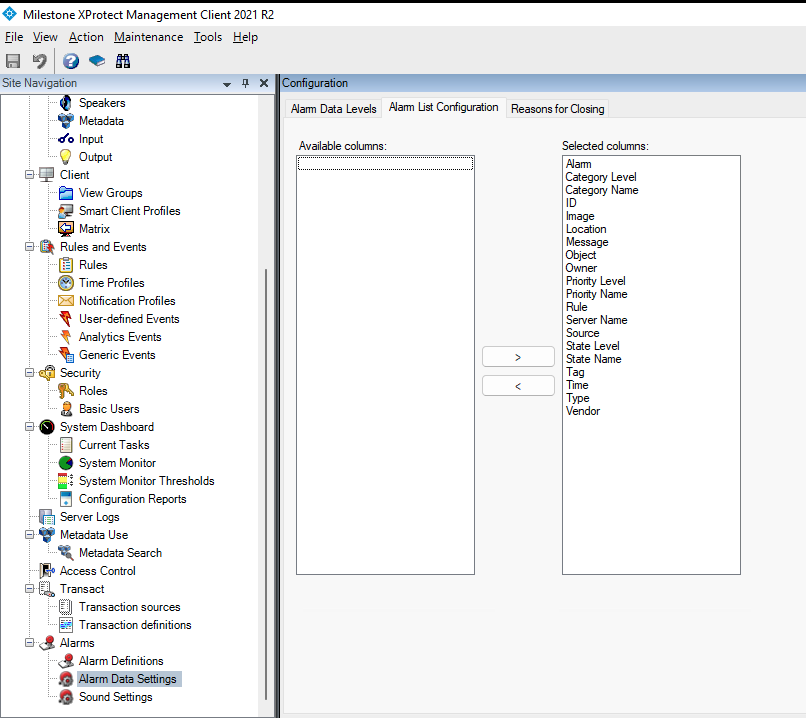The width and height of the screenshot is (806, 718).
Task: Select Vendor in Selected columns
Action: (x=582, y=411)
